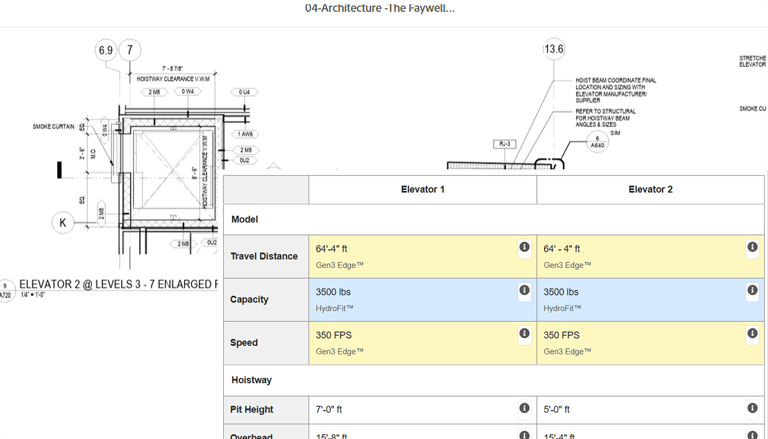The image size is (768, 439).
Task: Click the RJ-3 tag on the section drawing
Action: pos(504,144)
